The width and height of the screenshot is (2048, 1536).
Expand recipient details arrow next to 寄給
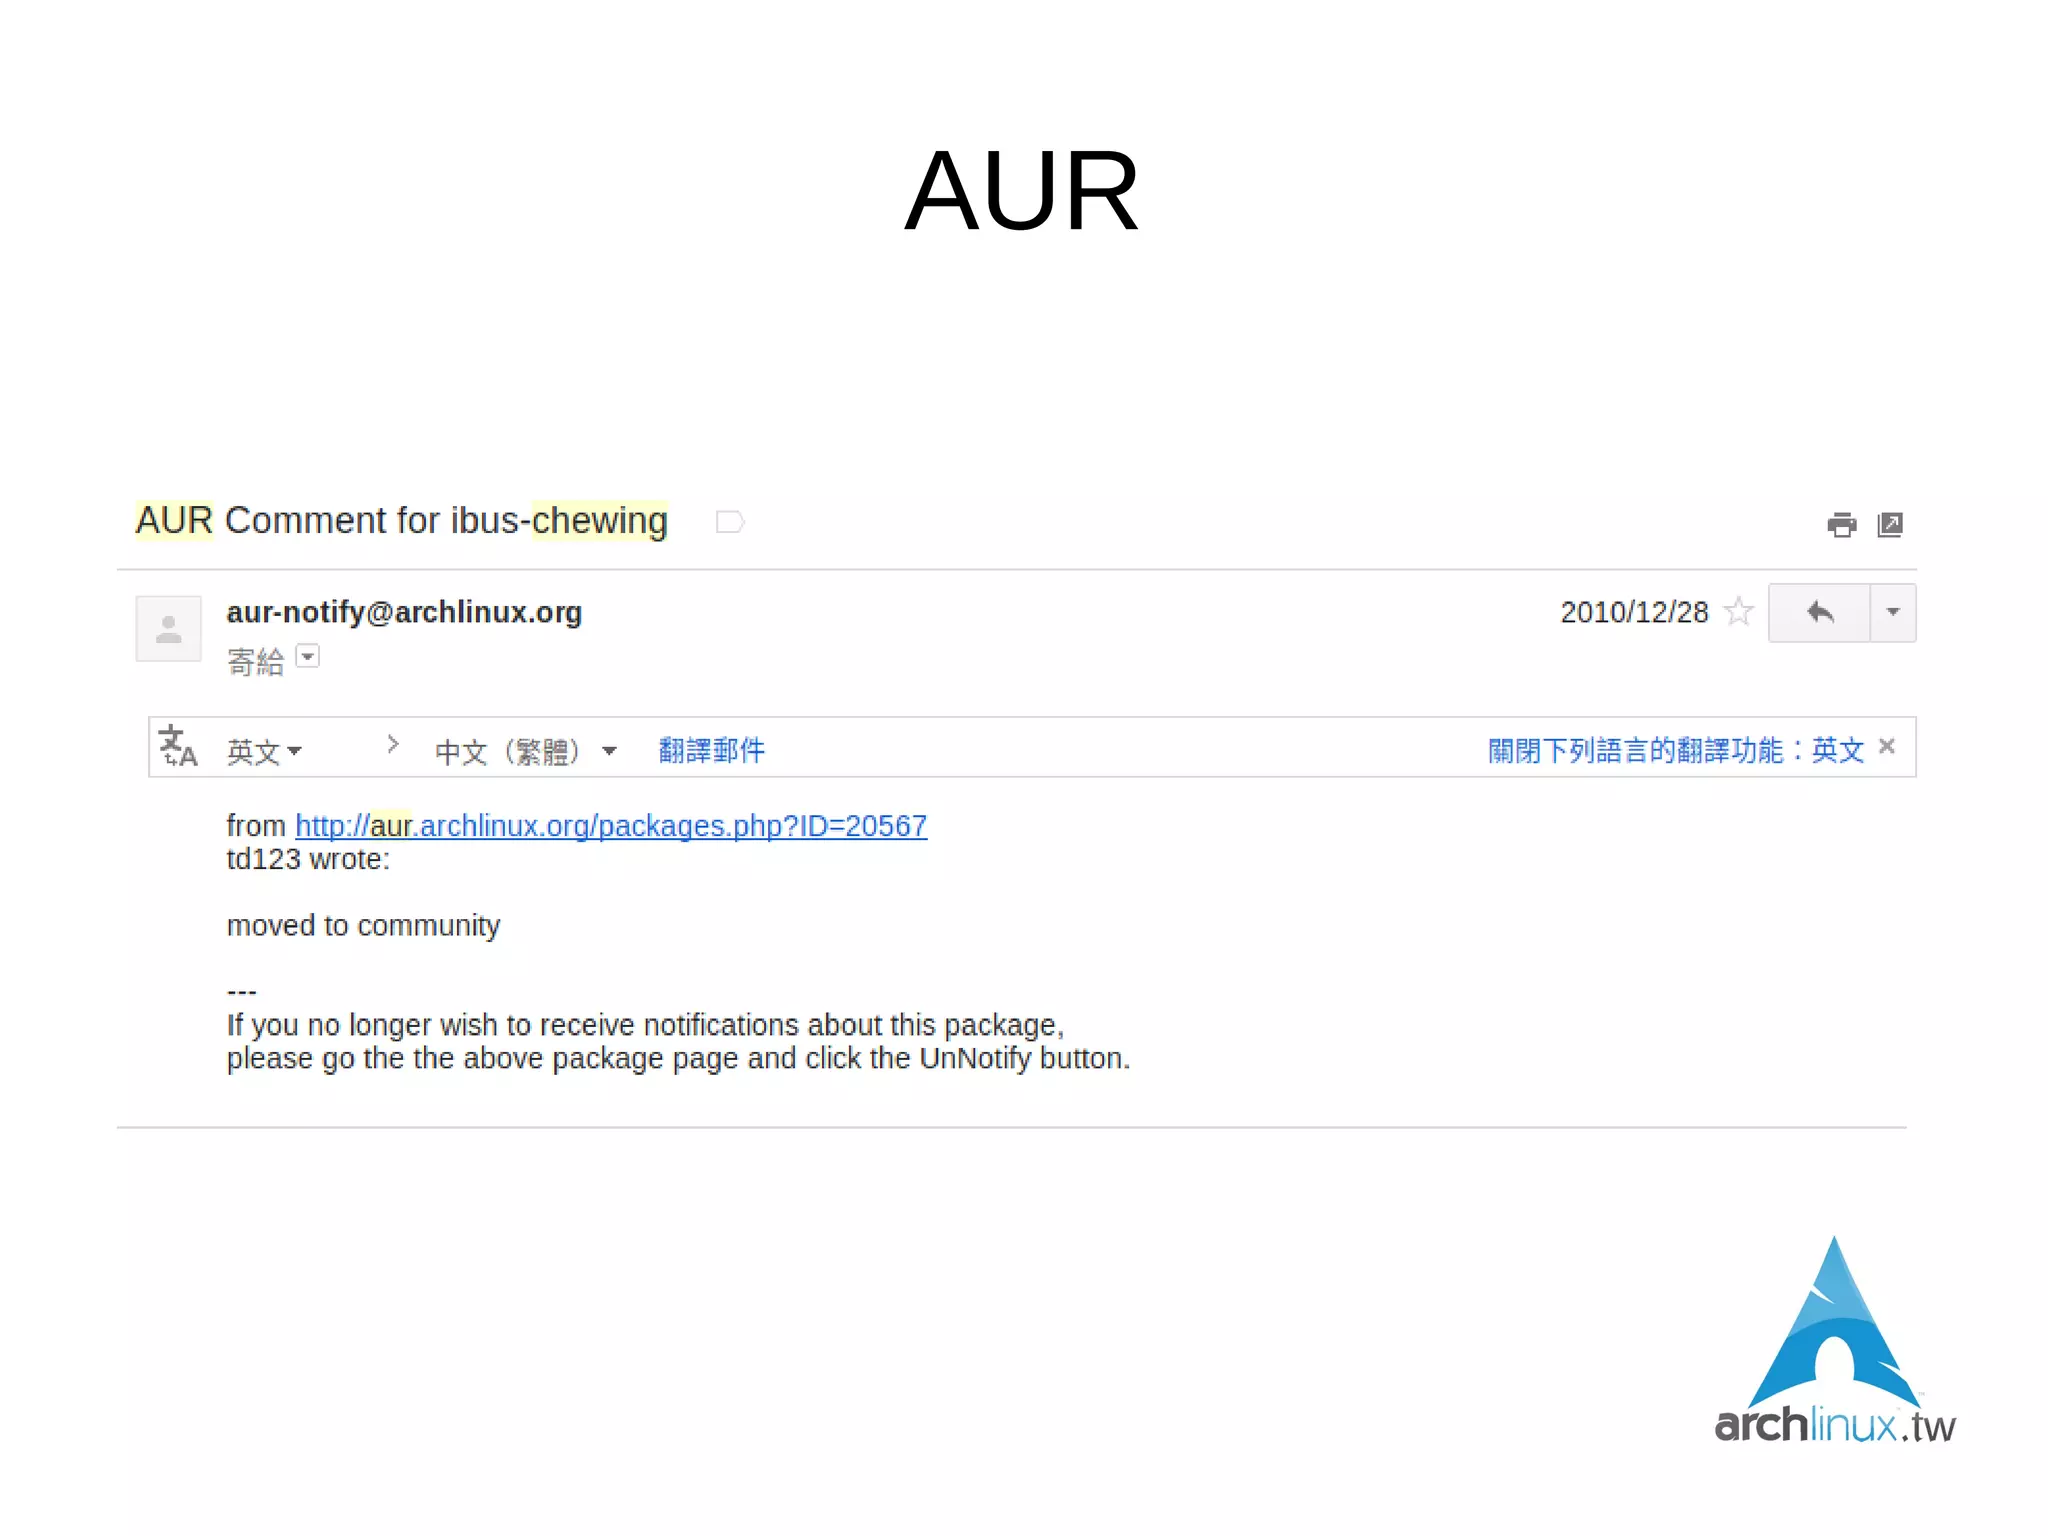(308, 656)
